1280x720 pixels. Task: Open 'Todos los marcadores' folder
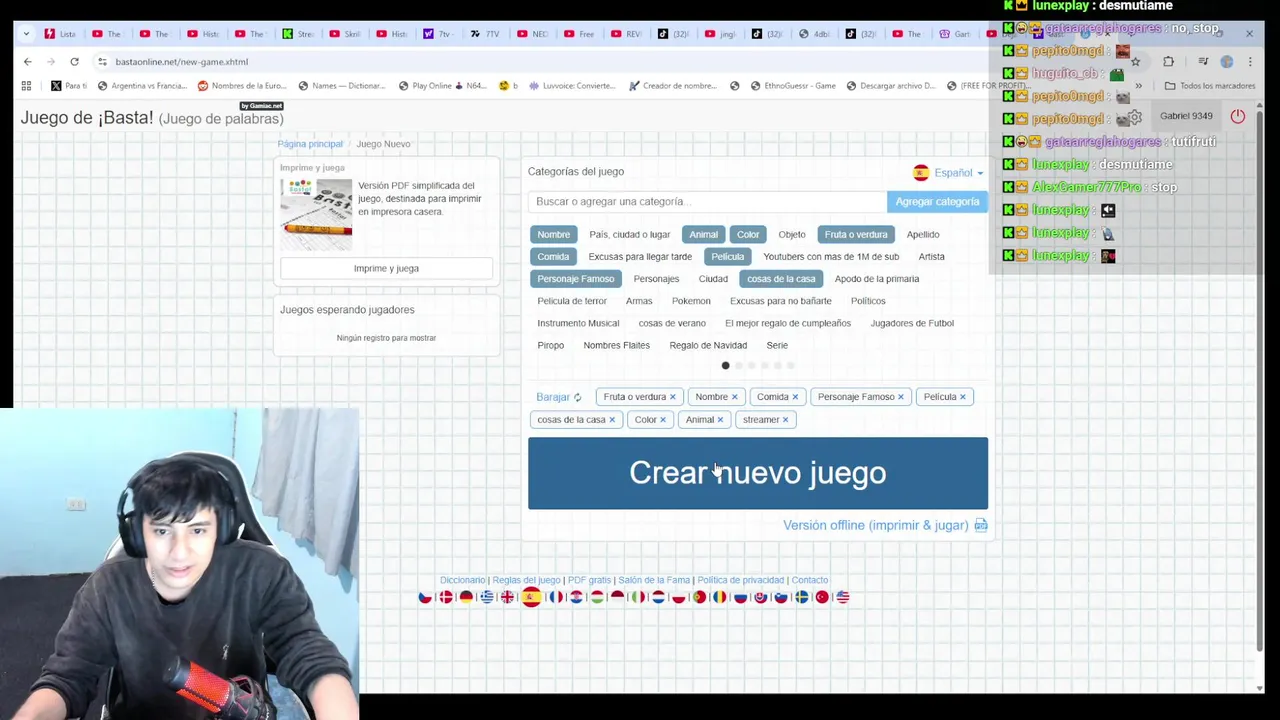1209,86
